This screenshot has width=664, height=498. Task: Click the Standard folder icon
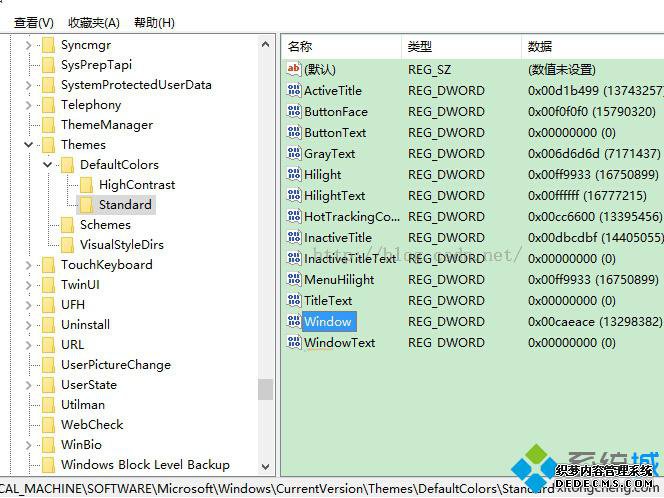pos(86,205)
